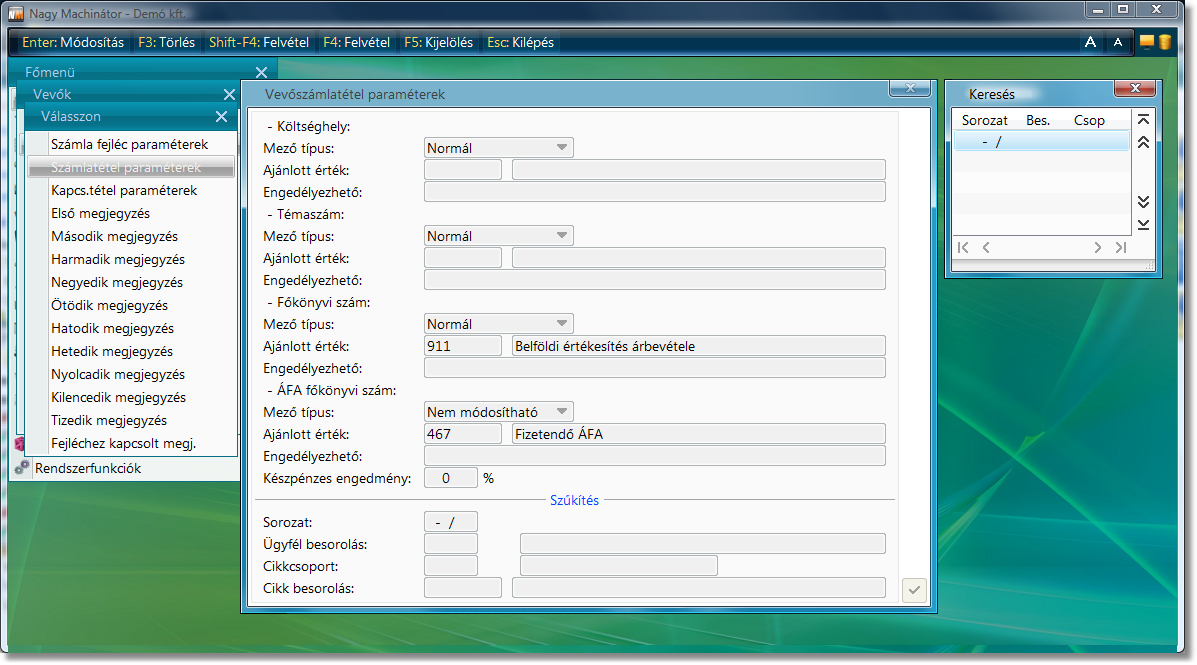Go to first column in Keresés navigator
This screenshot has height=665, width=1197.
pos(963,247)
